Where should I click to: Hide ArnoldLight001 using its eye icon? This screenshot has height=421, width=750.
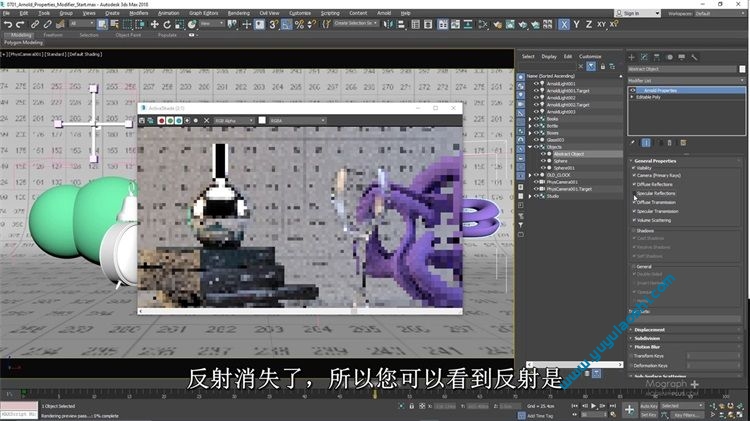coord(536,83)
